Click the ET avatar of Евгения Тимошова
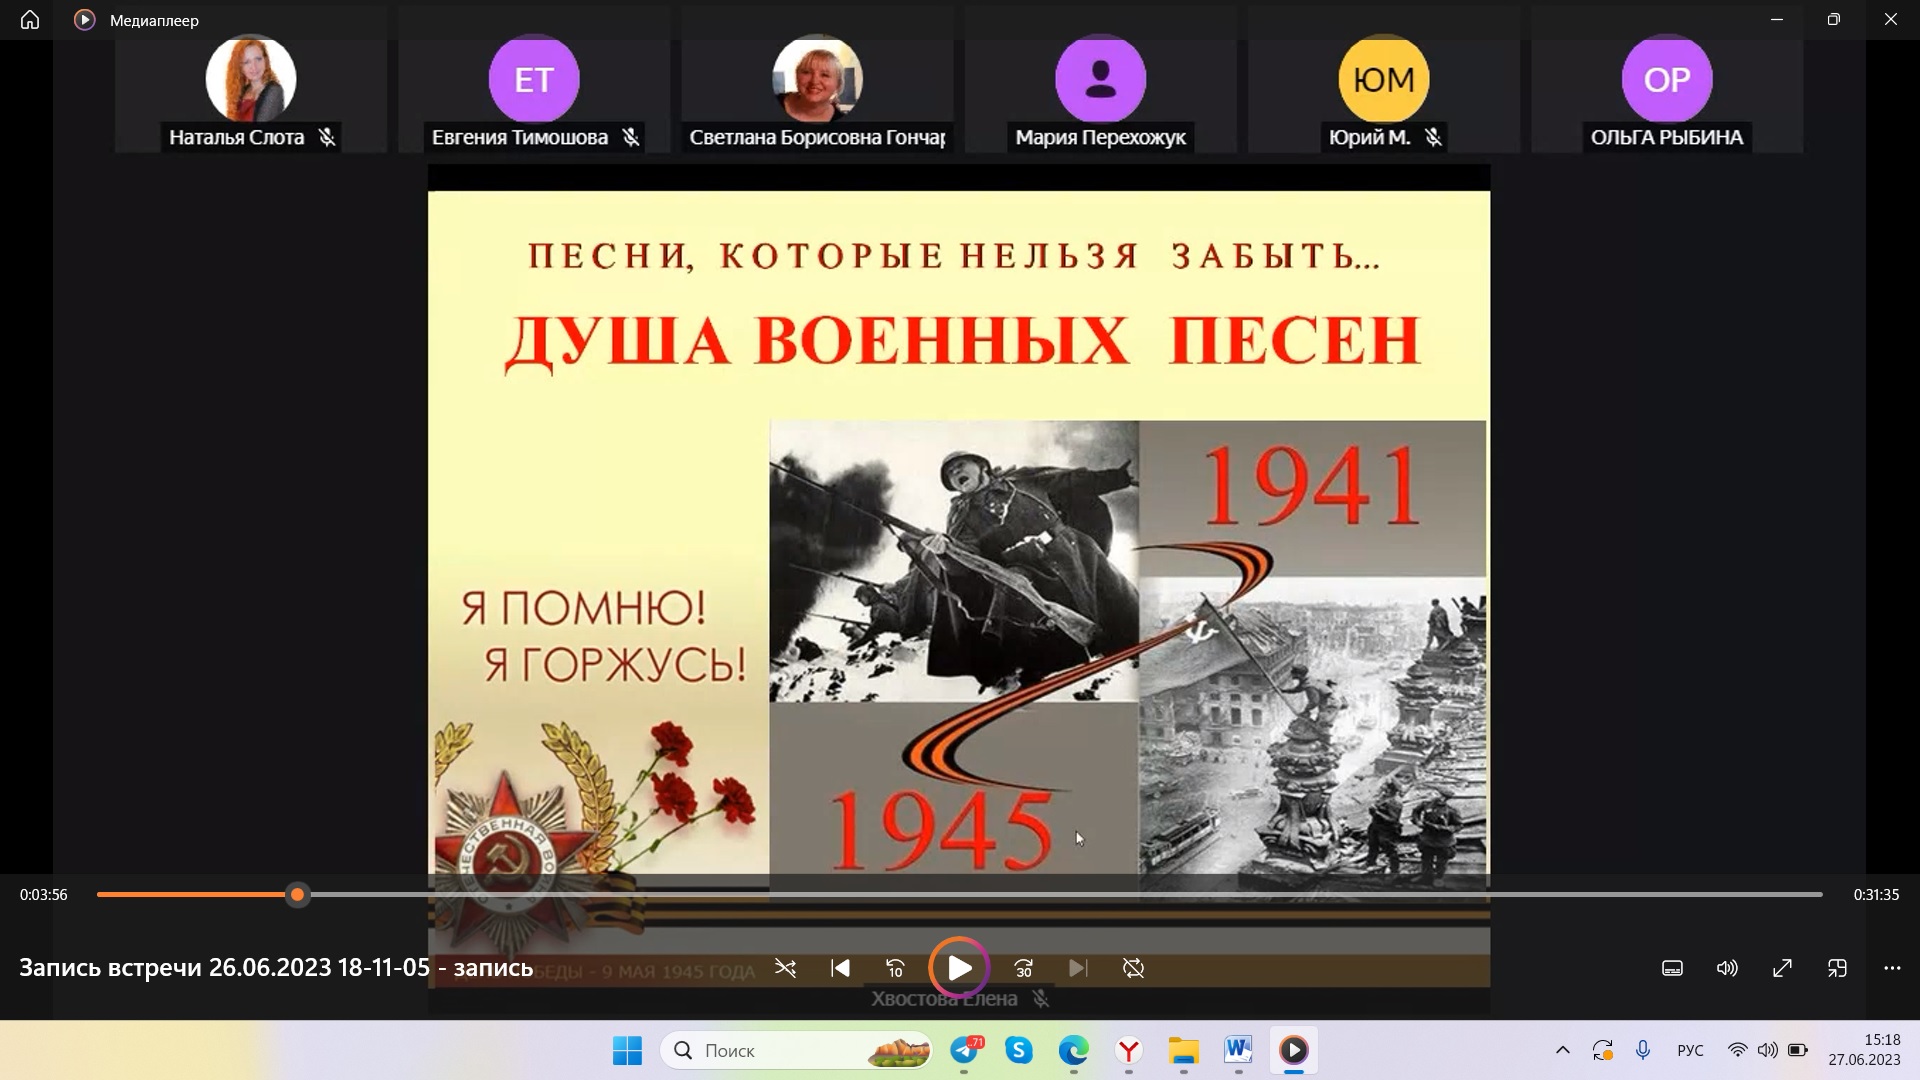Image resolution: width=1920 pixels, height=1080 pixels. [534, 79]
